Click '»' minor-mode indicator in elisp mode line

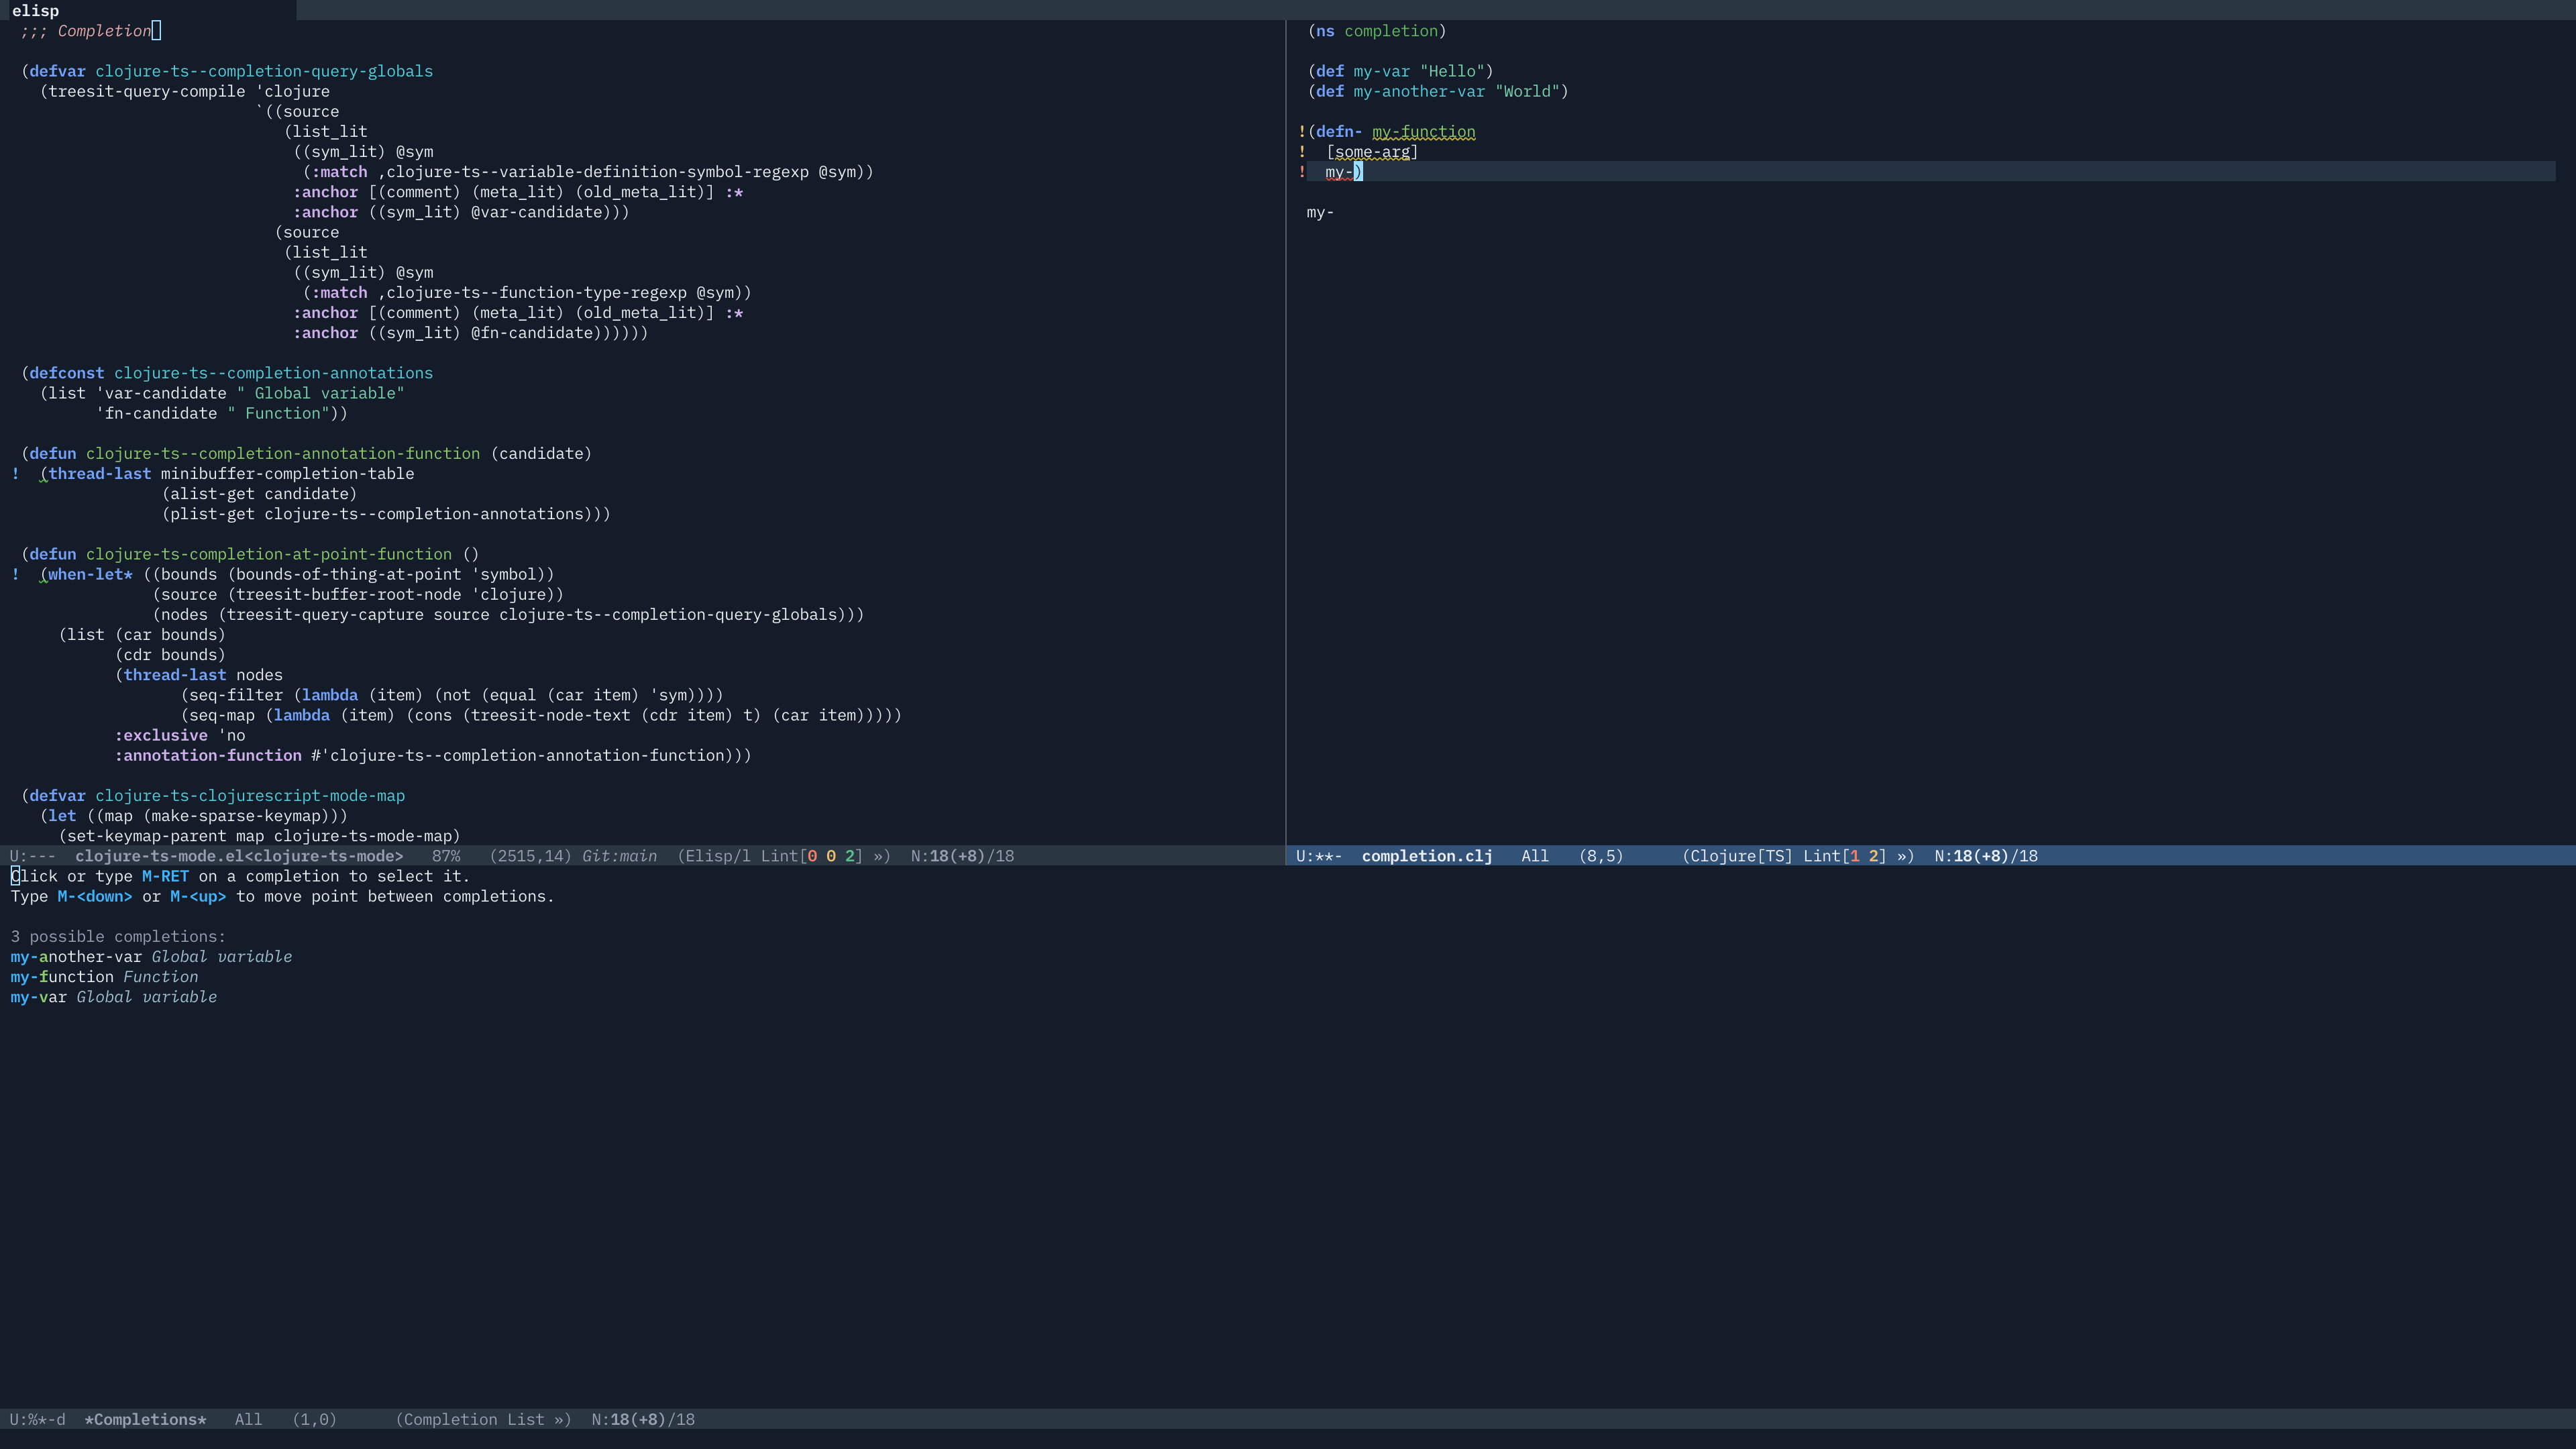click(x=878, y=856)
